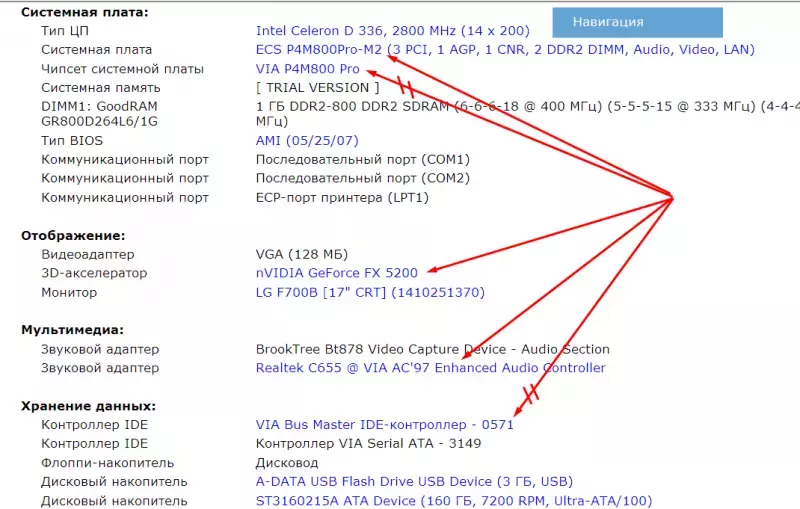
Task: Click the A-DATA USB Flash Drive link
Action: coord(414,481)
